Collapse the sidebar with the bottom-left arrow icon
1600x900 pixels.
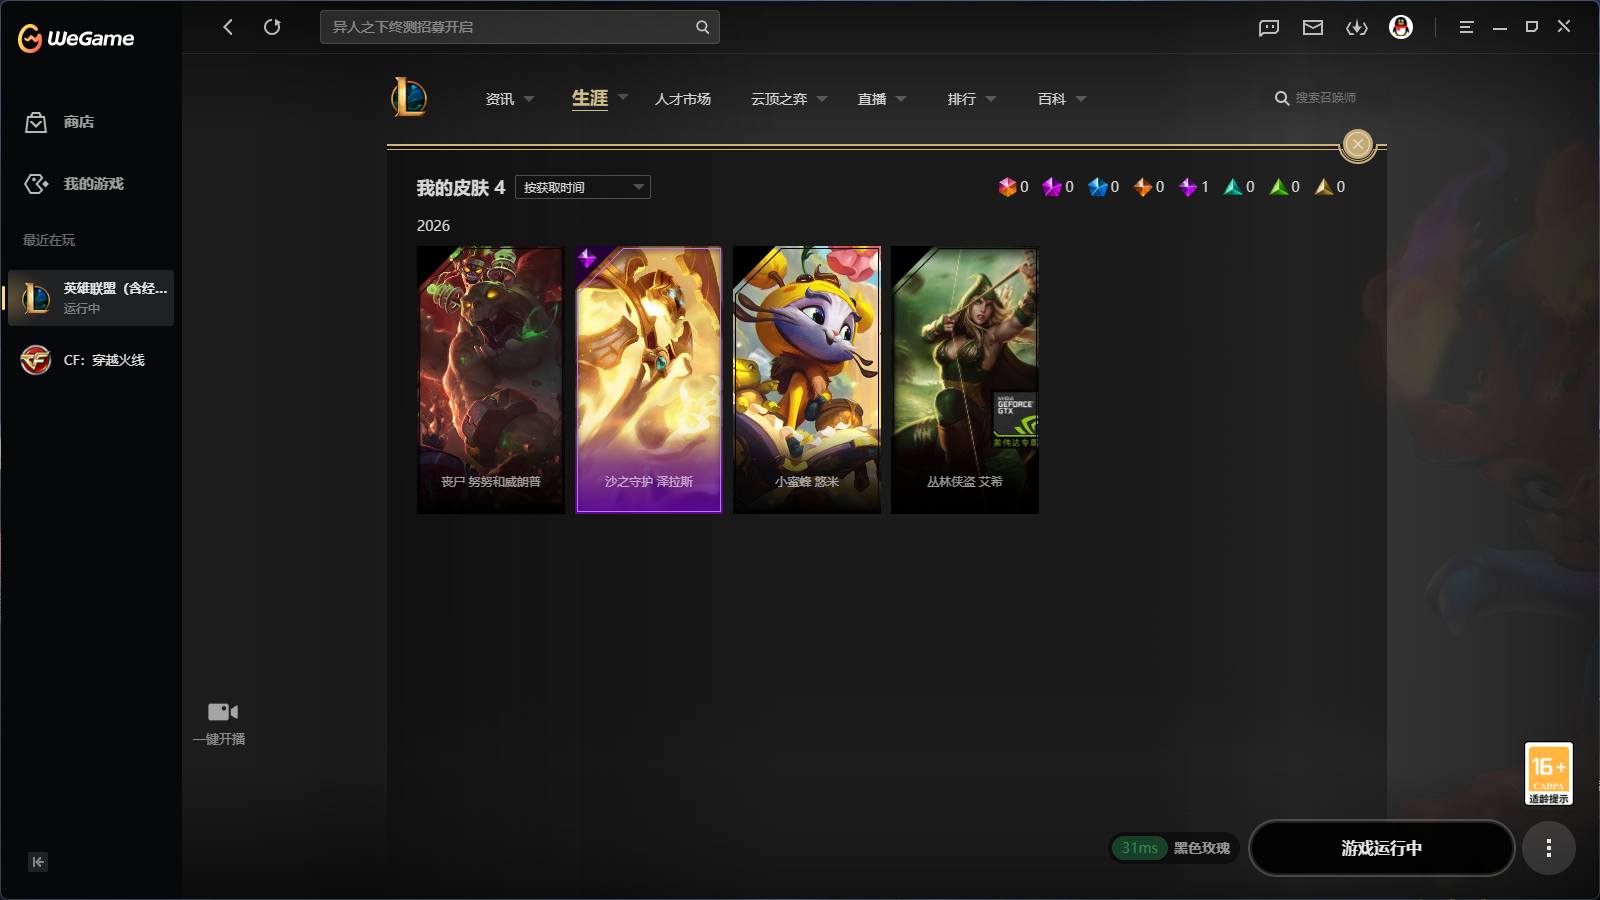point(38,862)
